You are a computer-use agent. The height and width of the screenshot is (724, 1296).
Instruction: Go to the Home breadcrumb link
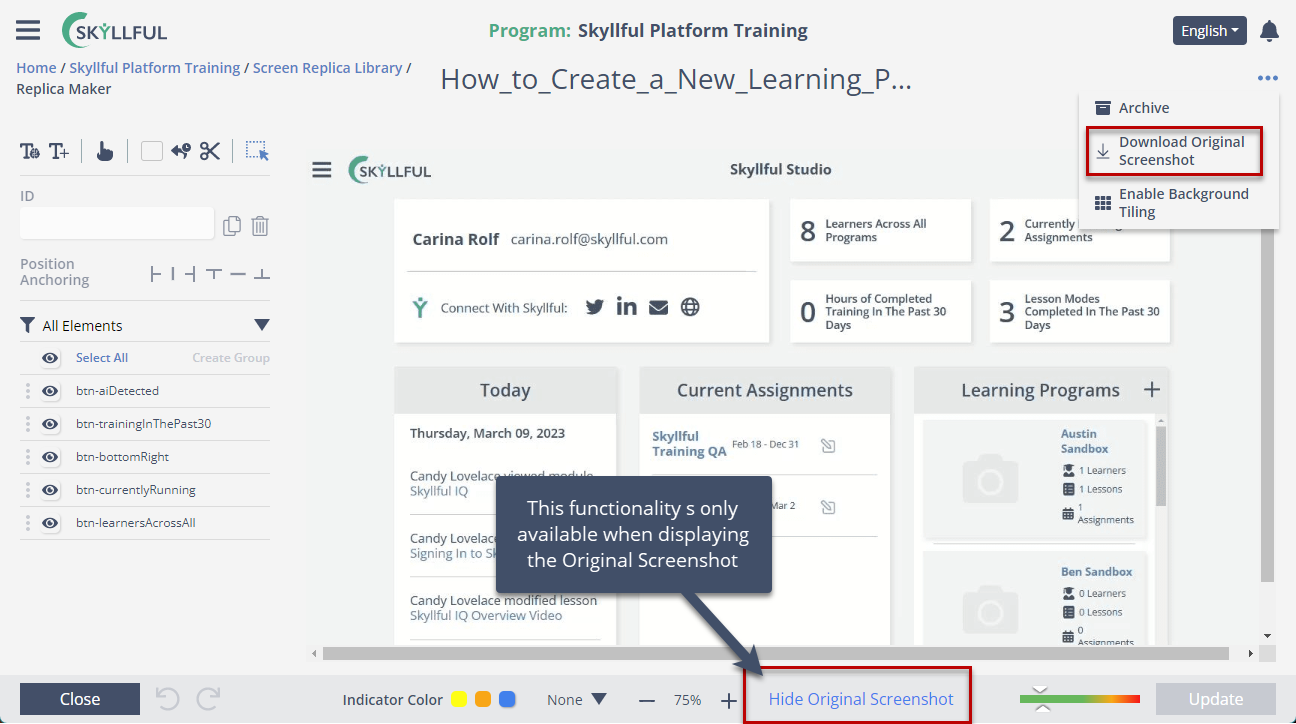click(x=36, y=68)
